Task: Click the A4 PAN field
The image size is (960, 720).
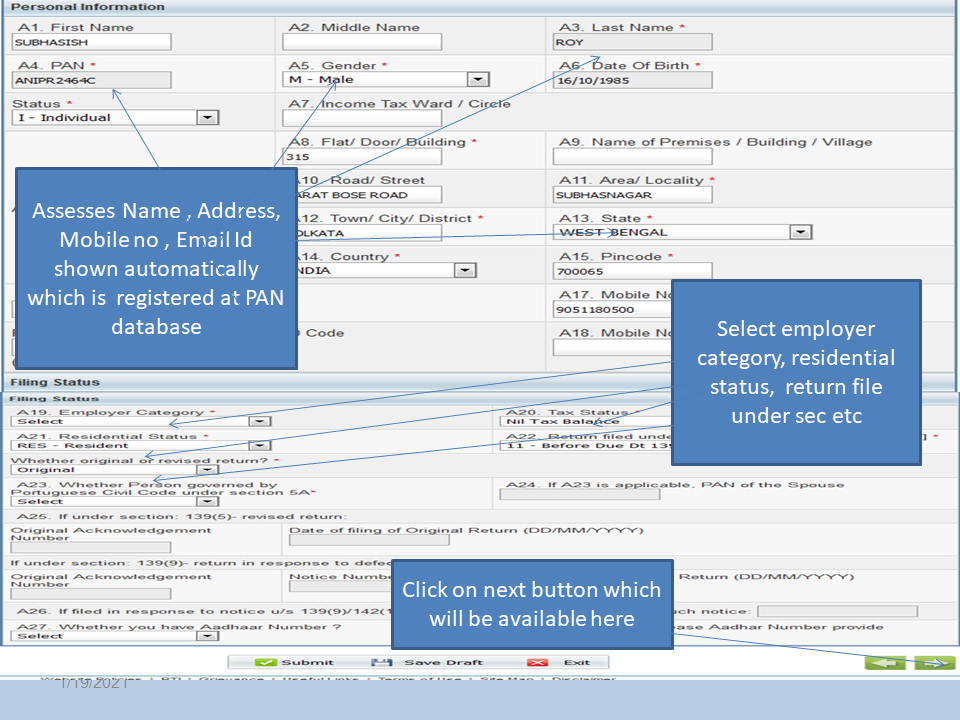Action: point(91,80)
